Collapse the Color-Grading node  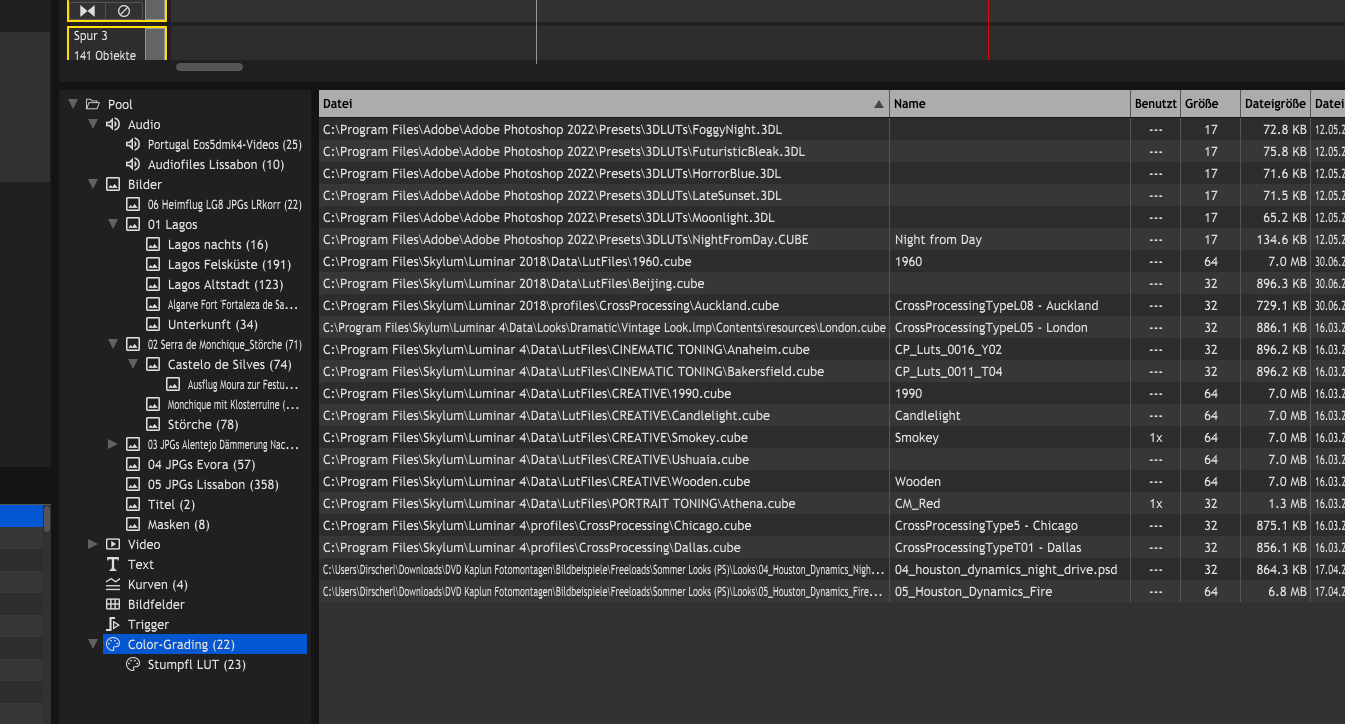click(93, 644)
